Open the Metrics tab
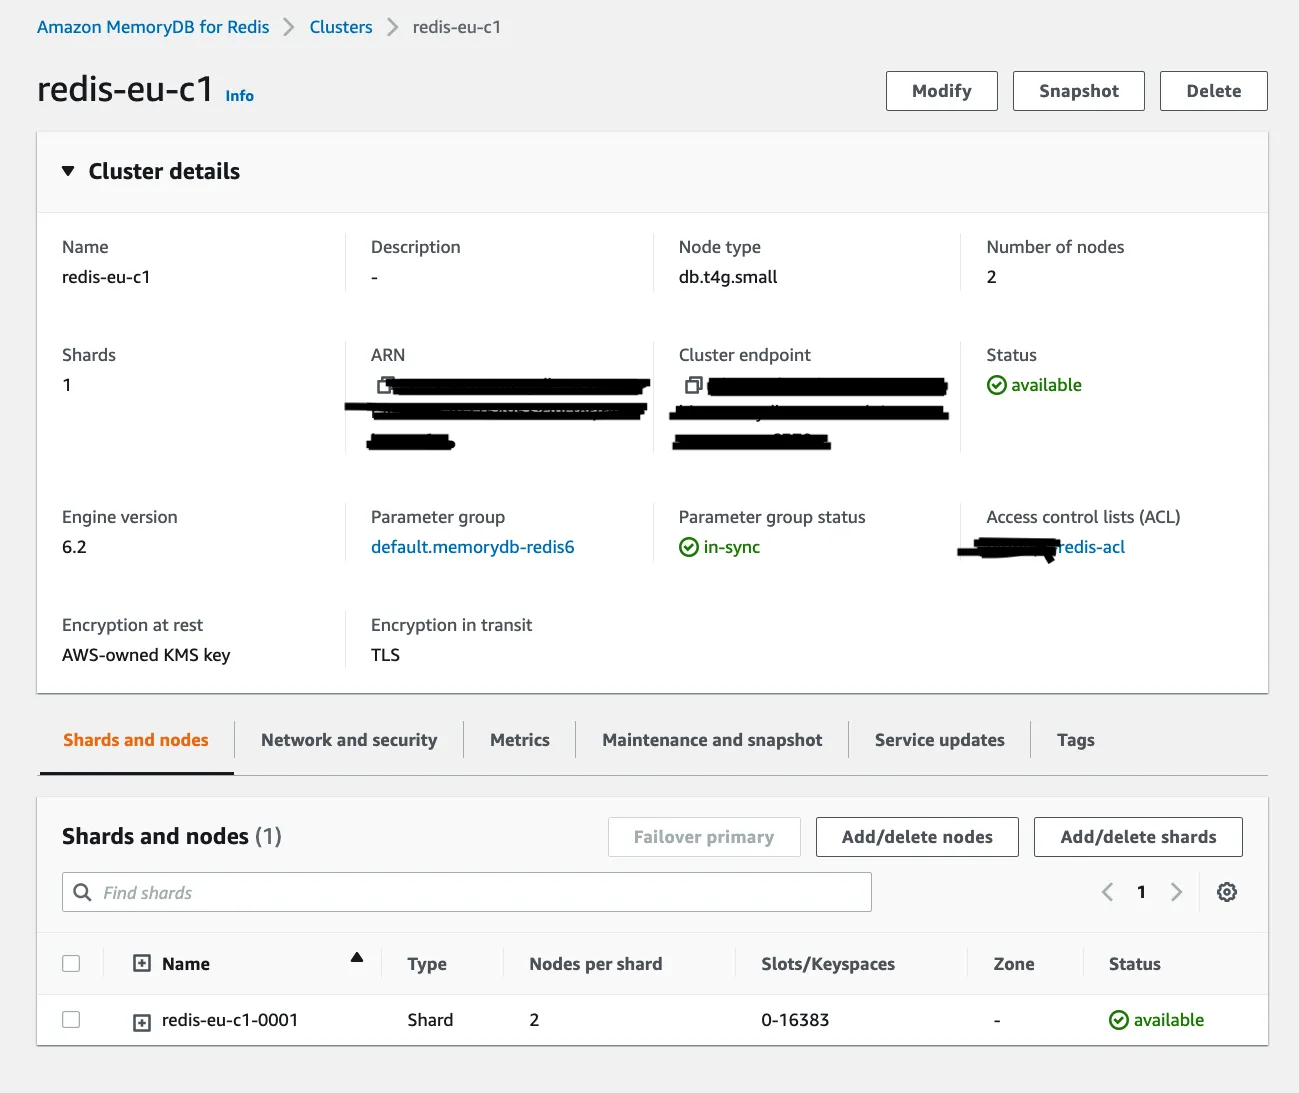Screen dimensions: 1299x1093 click(520, 740)
